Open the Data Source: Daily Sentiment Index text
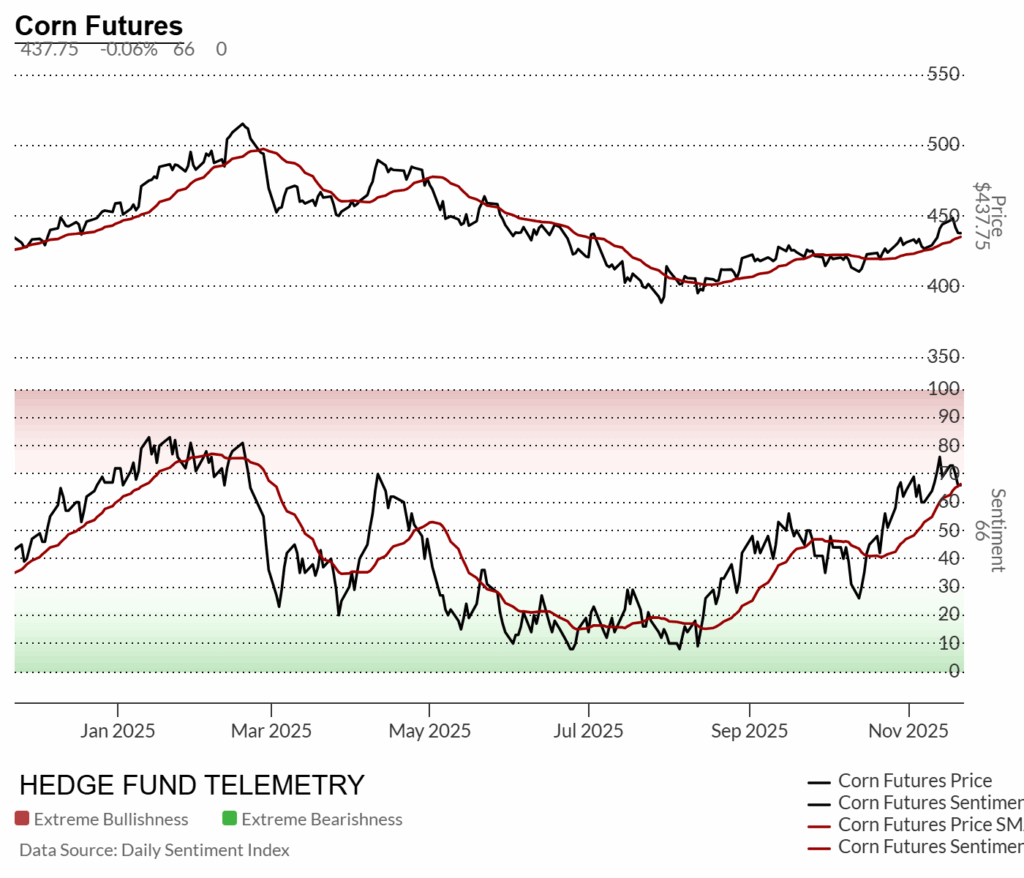Viewport: 1024px width, 878px height. [x=154, y=850]
